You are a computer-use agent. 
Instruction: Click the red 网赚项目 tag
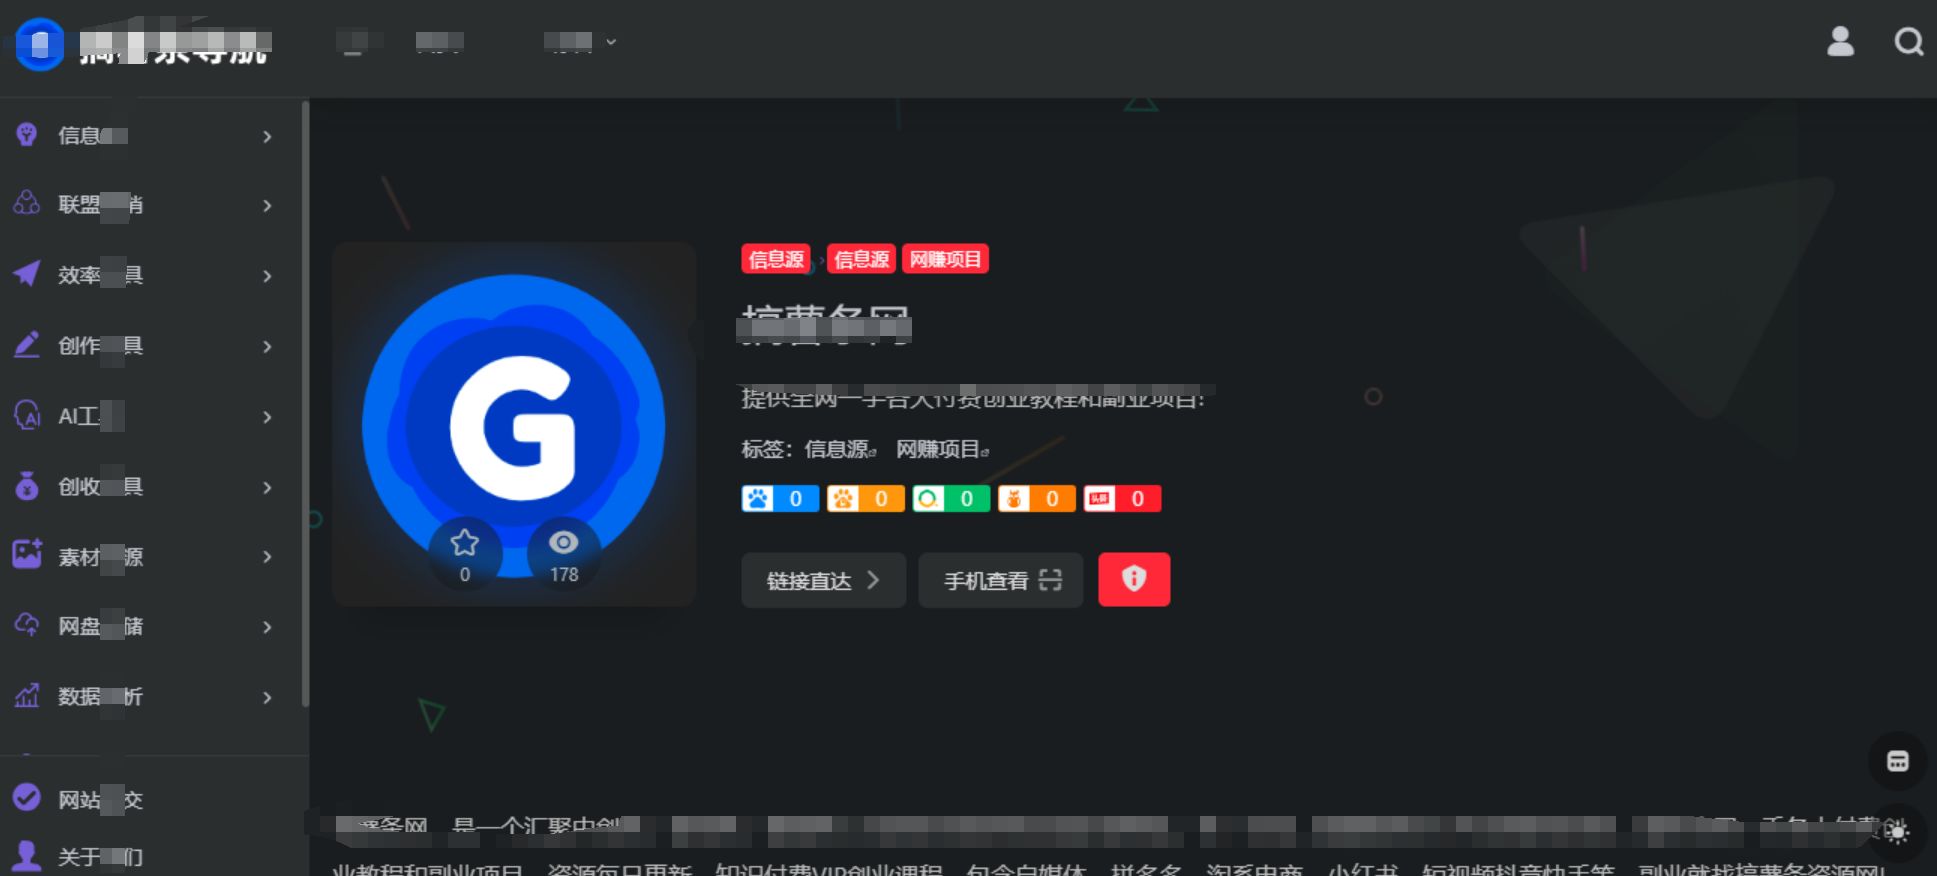point(945,259)
